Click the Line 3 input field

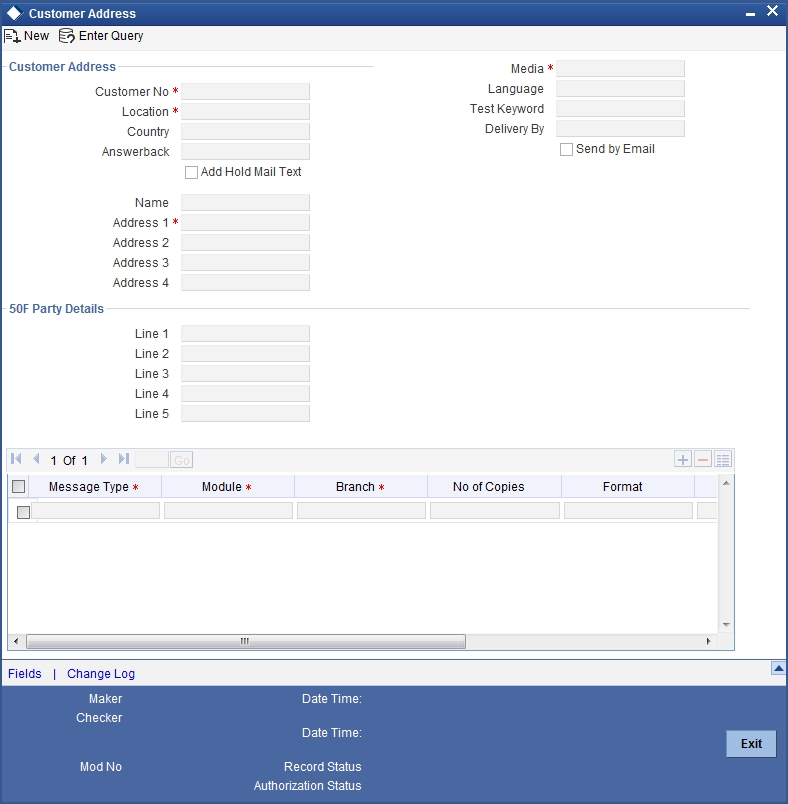click(245, 374)
